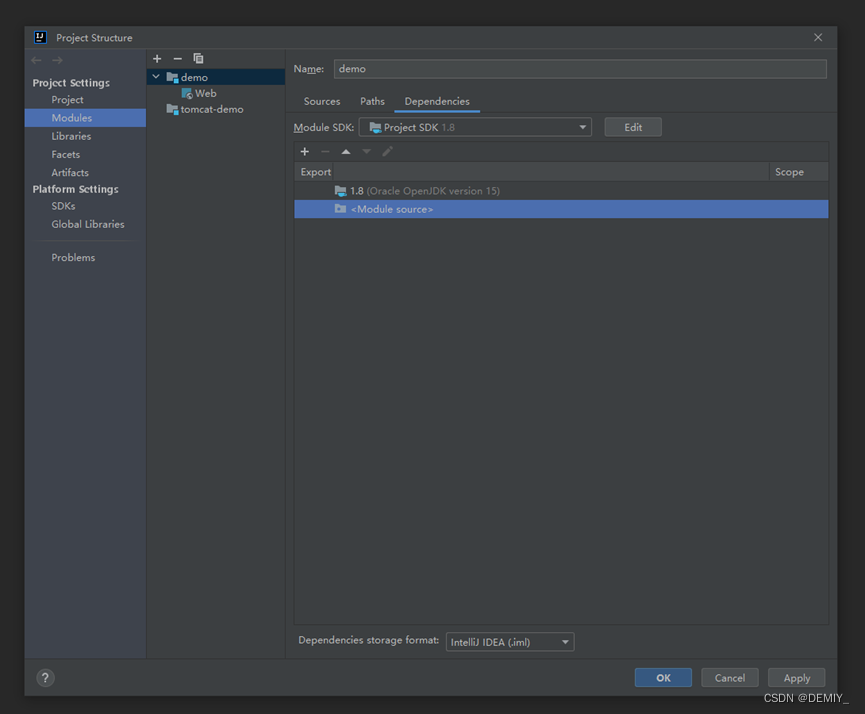Click the Remove module minus icon
Viewport: 865px width, 714px height.
pos(178,58)
